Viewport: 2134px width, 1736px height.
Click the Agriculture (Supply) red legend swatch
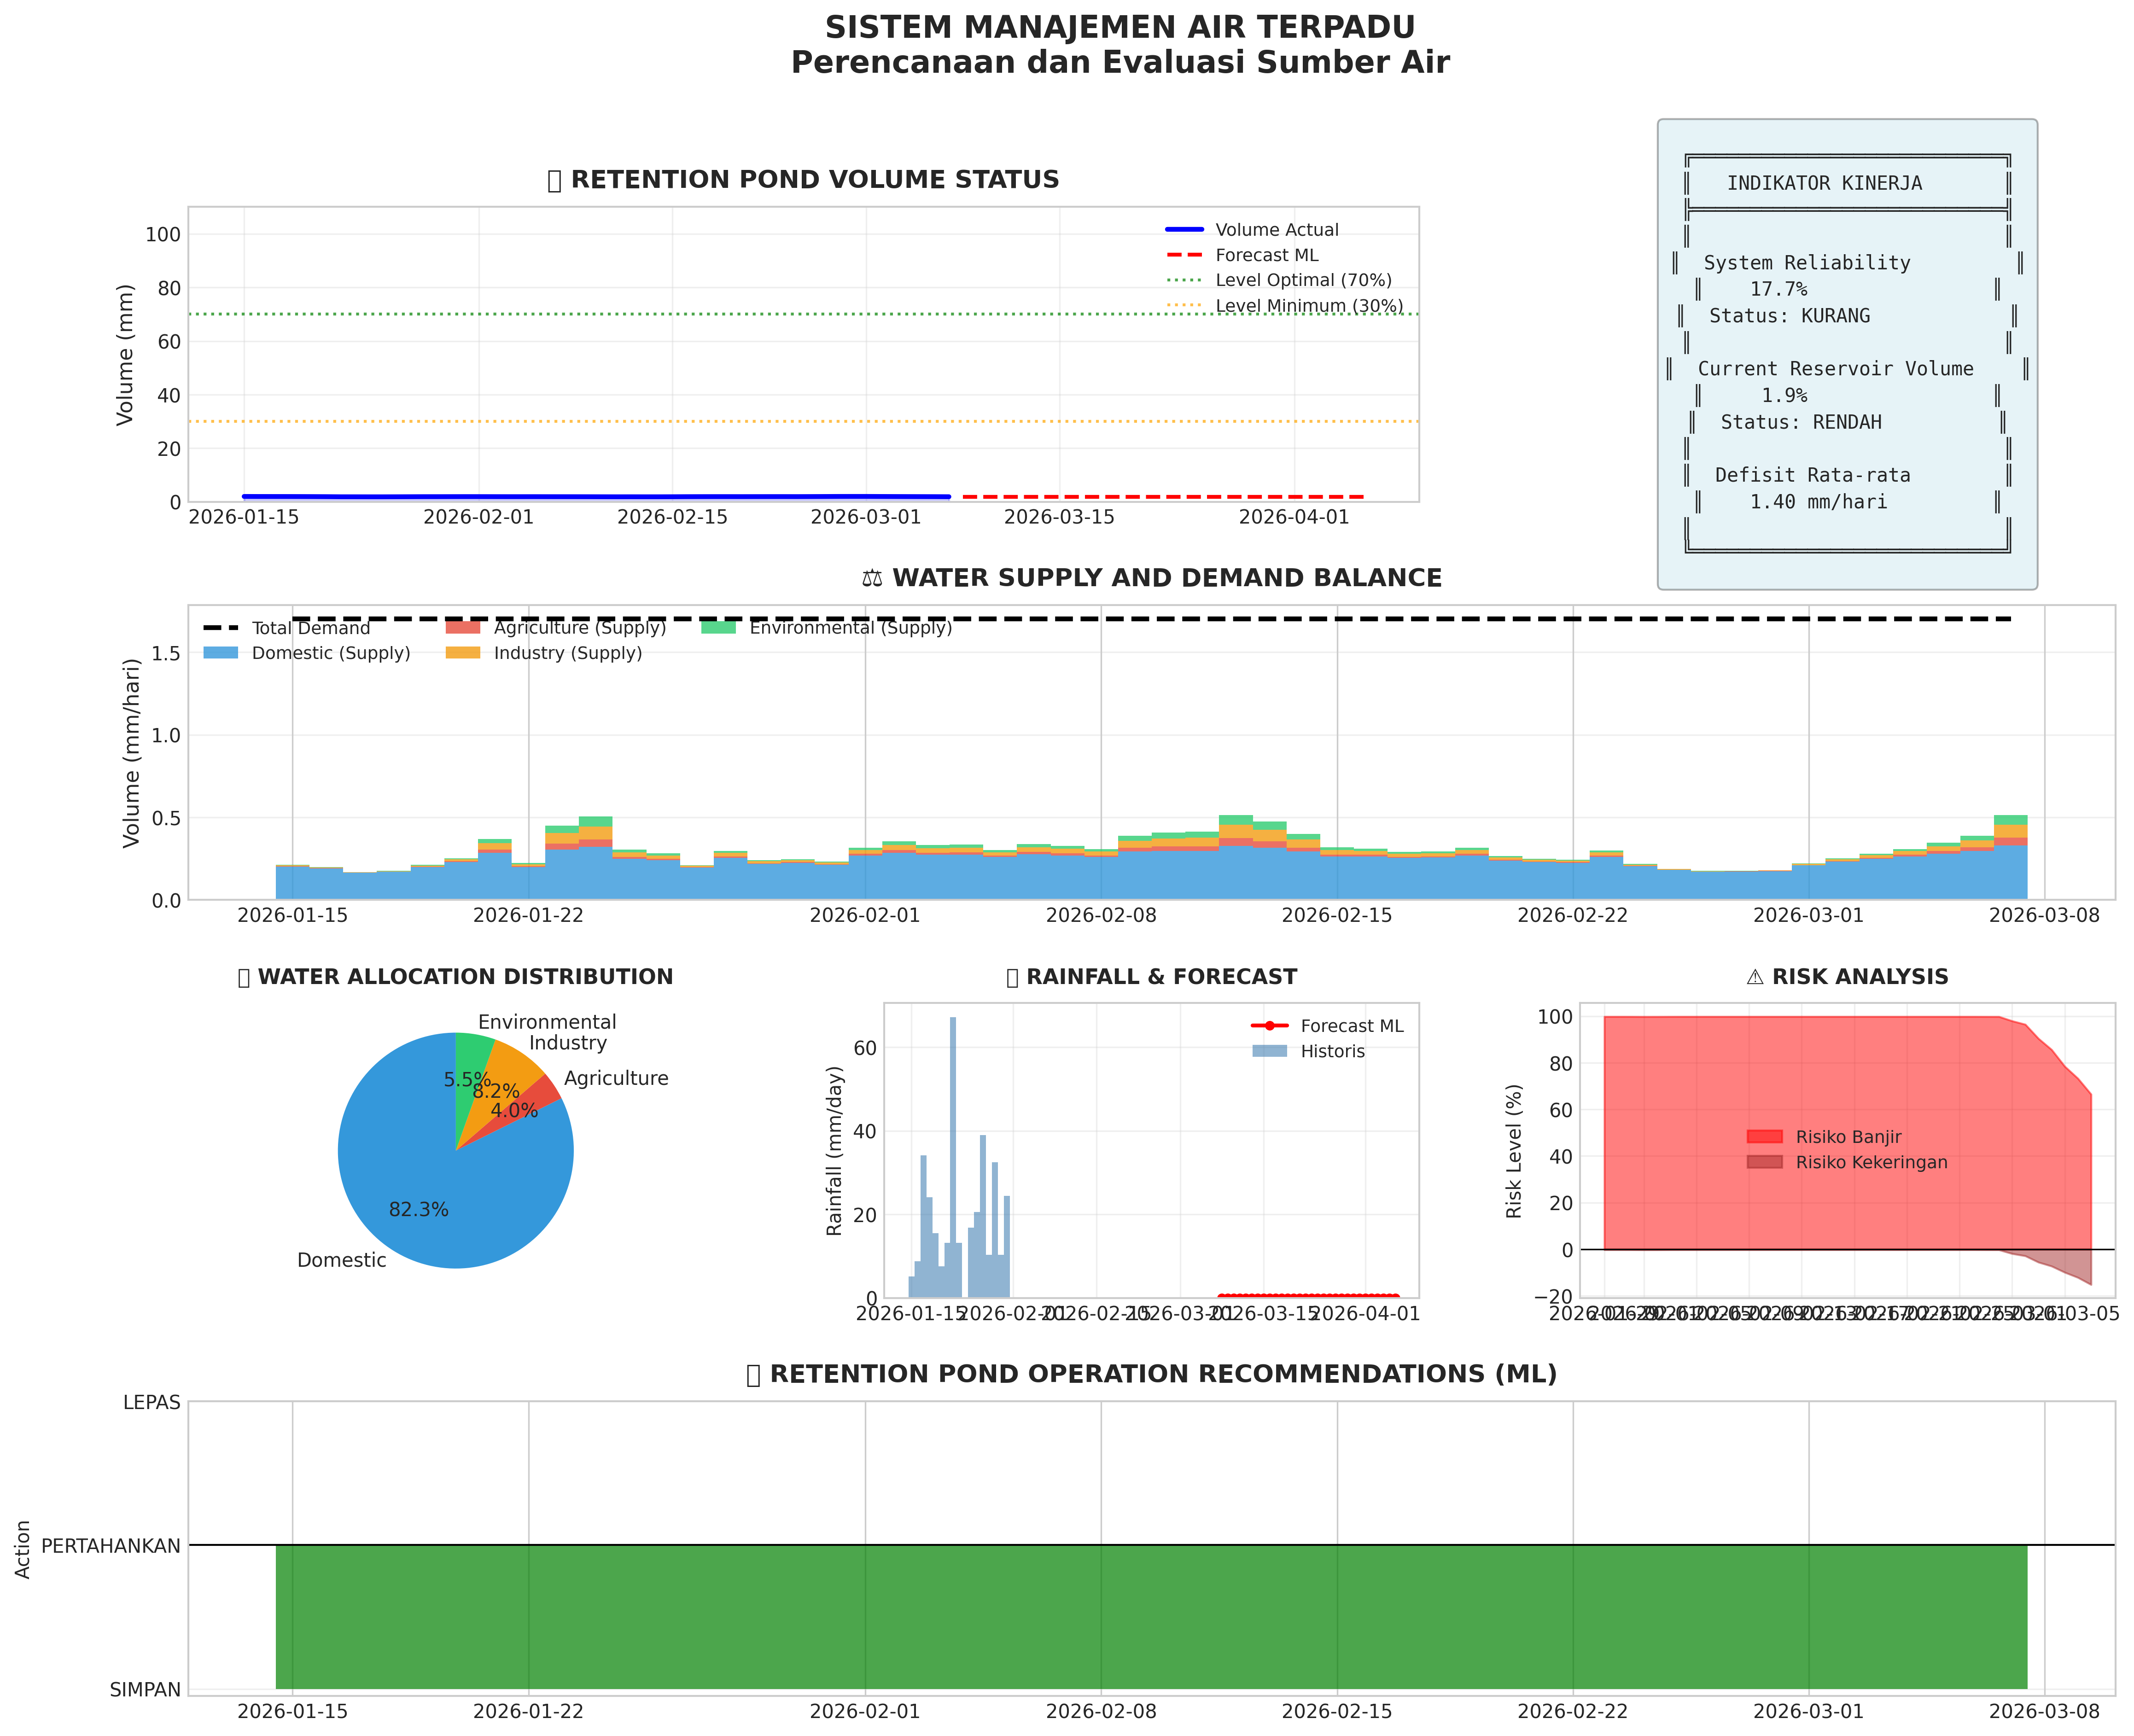click(x=463, y=628)
